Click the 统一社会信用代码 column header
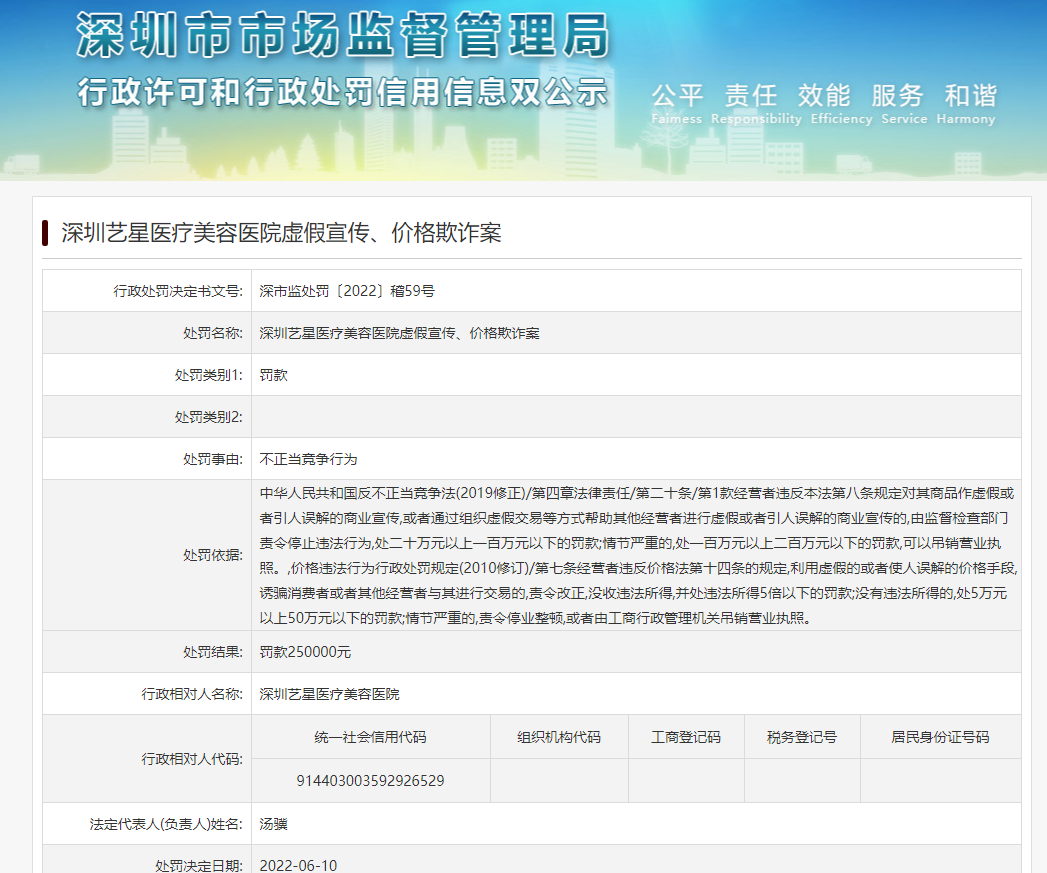Screen dimensions: 1047x873 click(370, 737)
